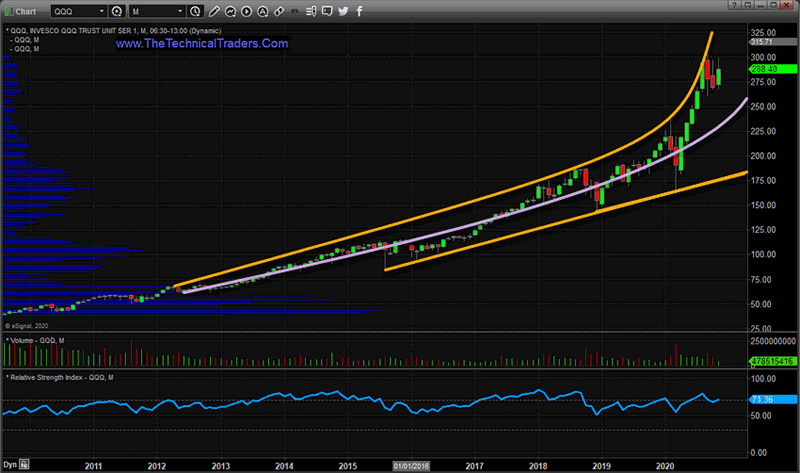Share chart via Twitter bird icon

343,11
